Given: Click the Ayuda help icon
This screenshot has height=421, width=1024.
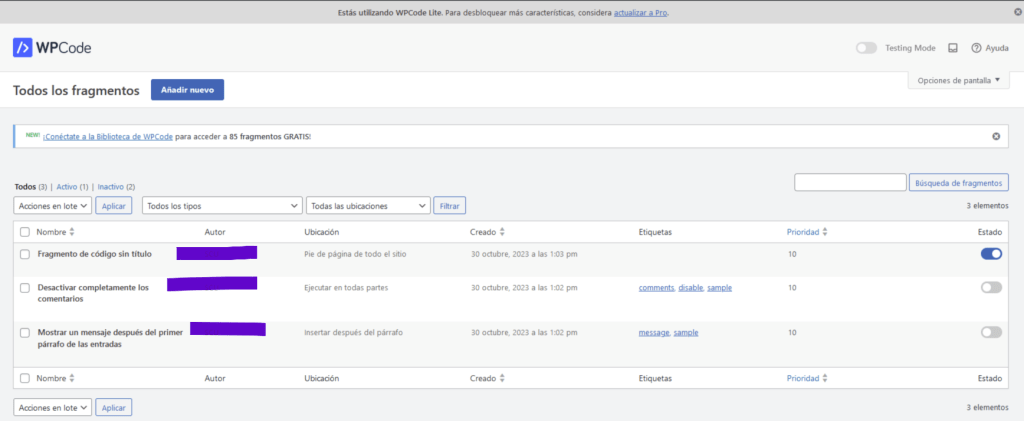Looking at the screenshot, I should pyautogui.click(x=976, y=48).
